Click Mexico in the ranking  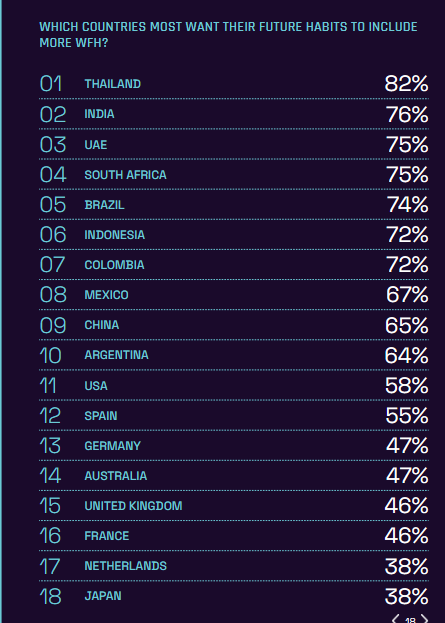(x=106, y=295)
